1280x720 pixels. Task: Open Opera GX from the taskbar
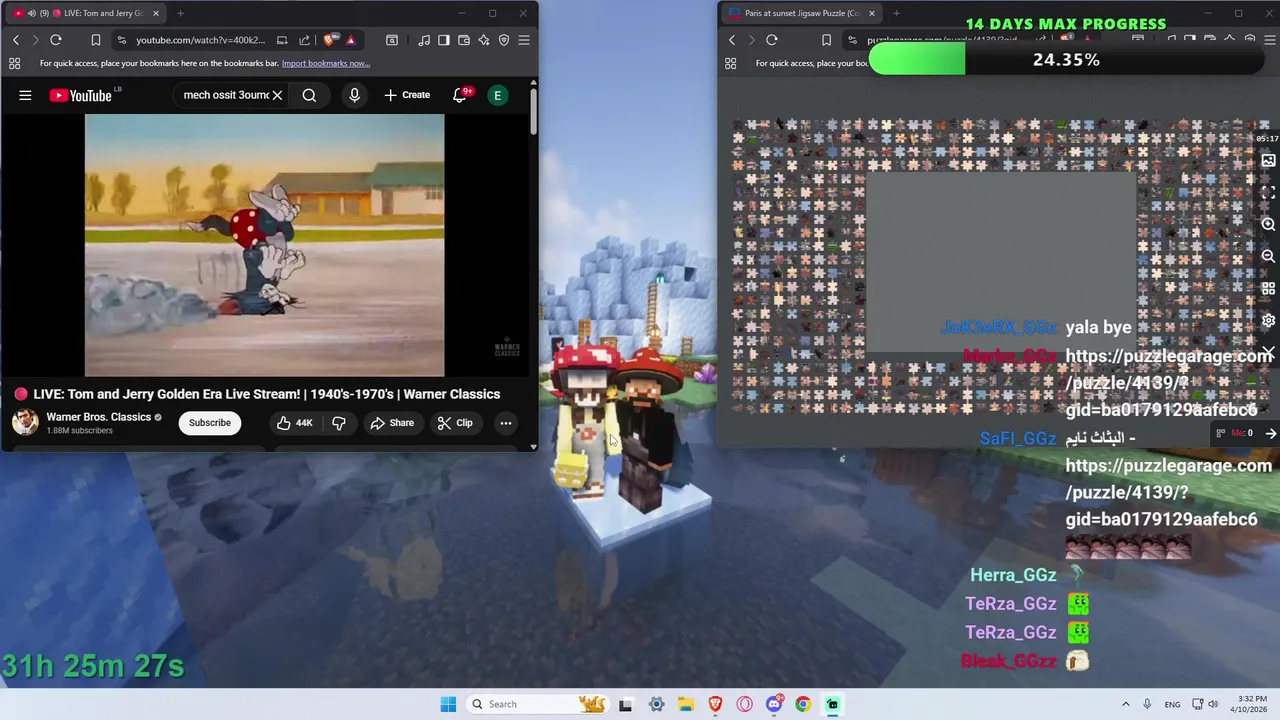click(x=744, y=704)
